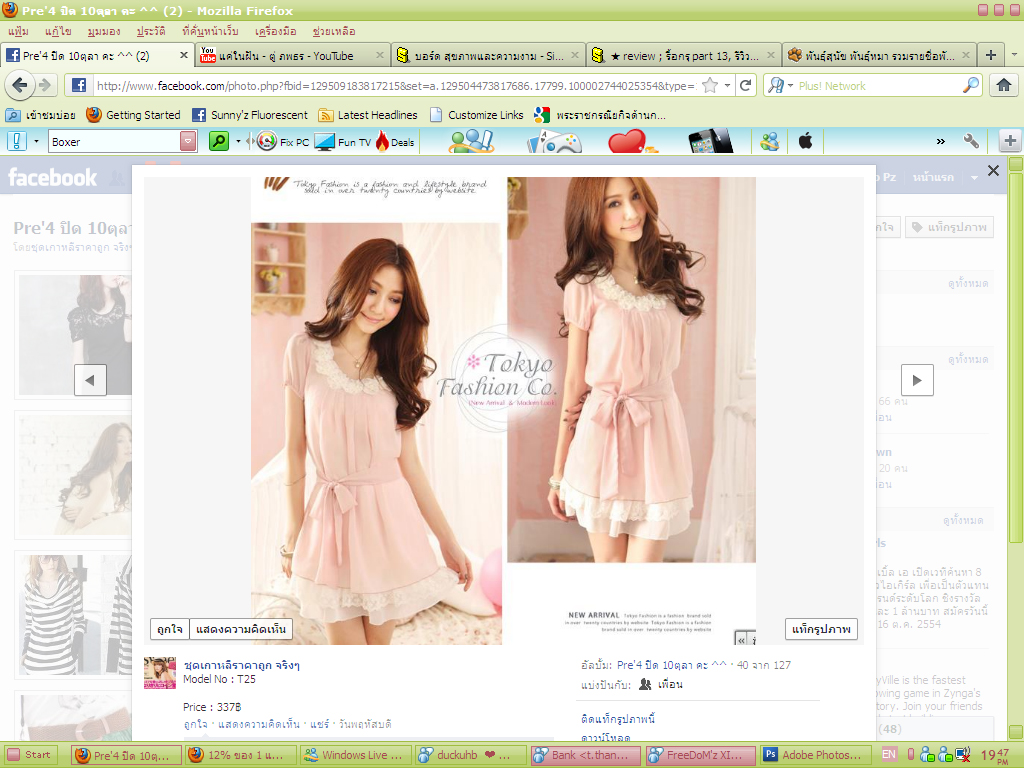Click the iPhone toolbar icon
This screenshot has width=1024, height=768.
click(x=711, y=141)
